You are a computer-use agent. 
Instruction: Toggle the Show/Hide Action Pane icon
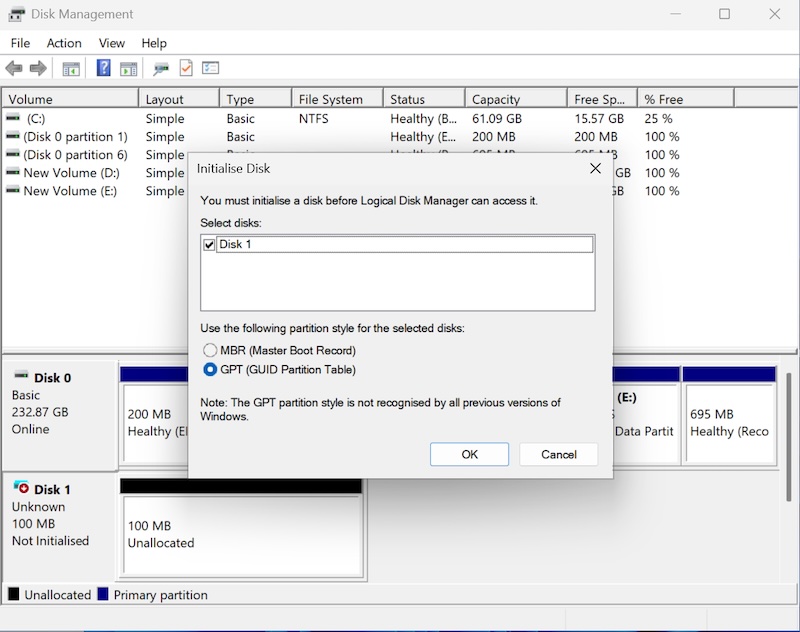pos(129,68)
